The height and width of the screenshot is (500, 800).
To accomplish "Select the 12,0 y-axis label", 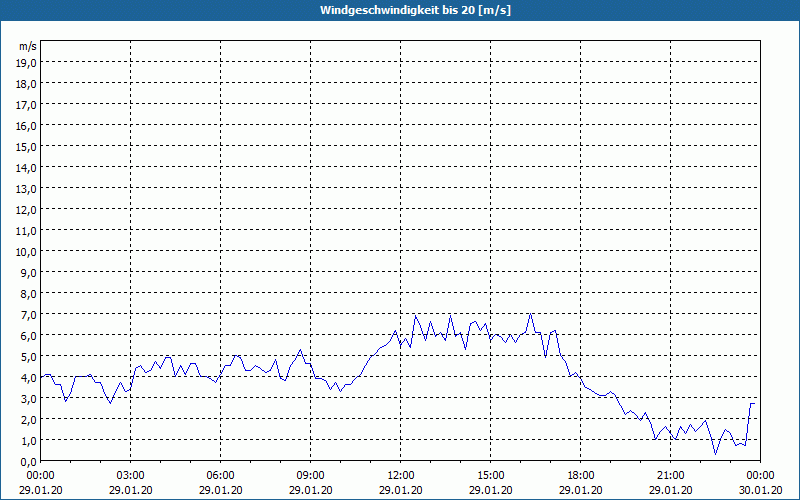I will point(28,210).
